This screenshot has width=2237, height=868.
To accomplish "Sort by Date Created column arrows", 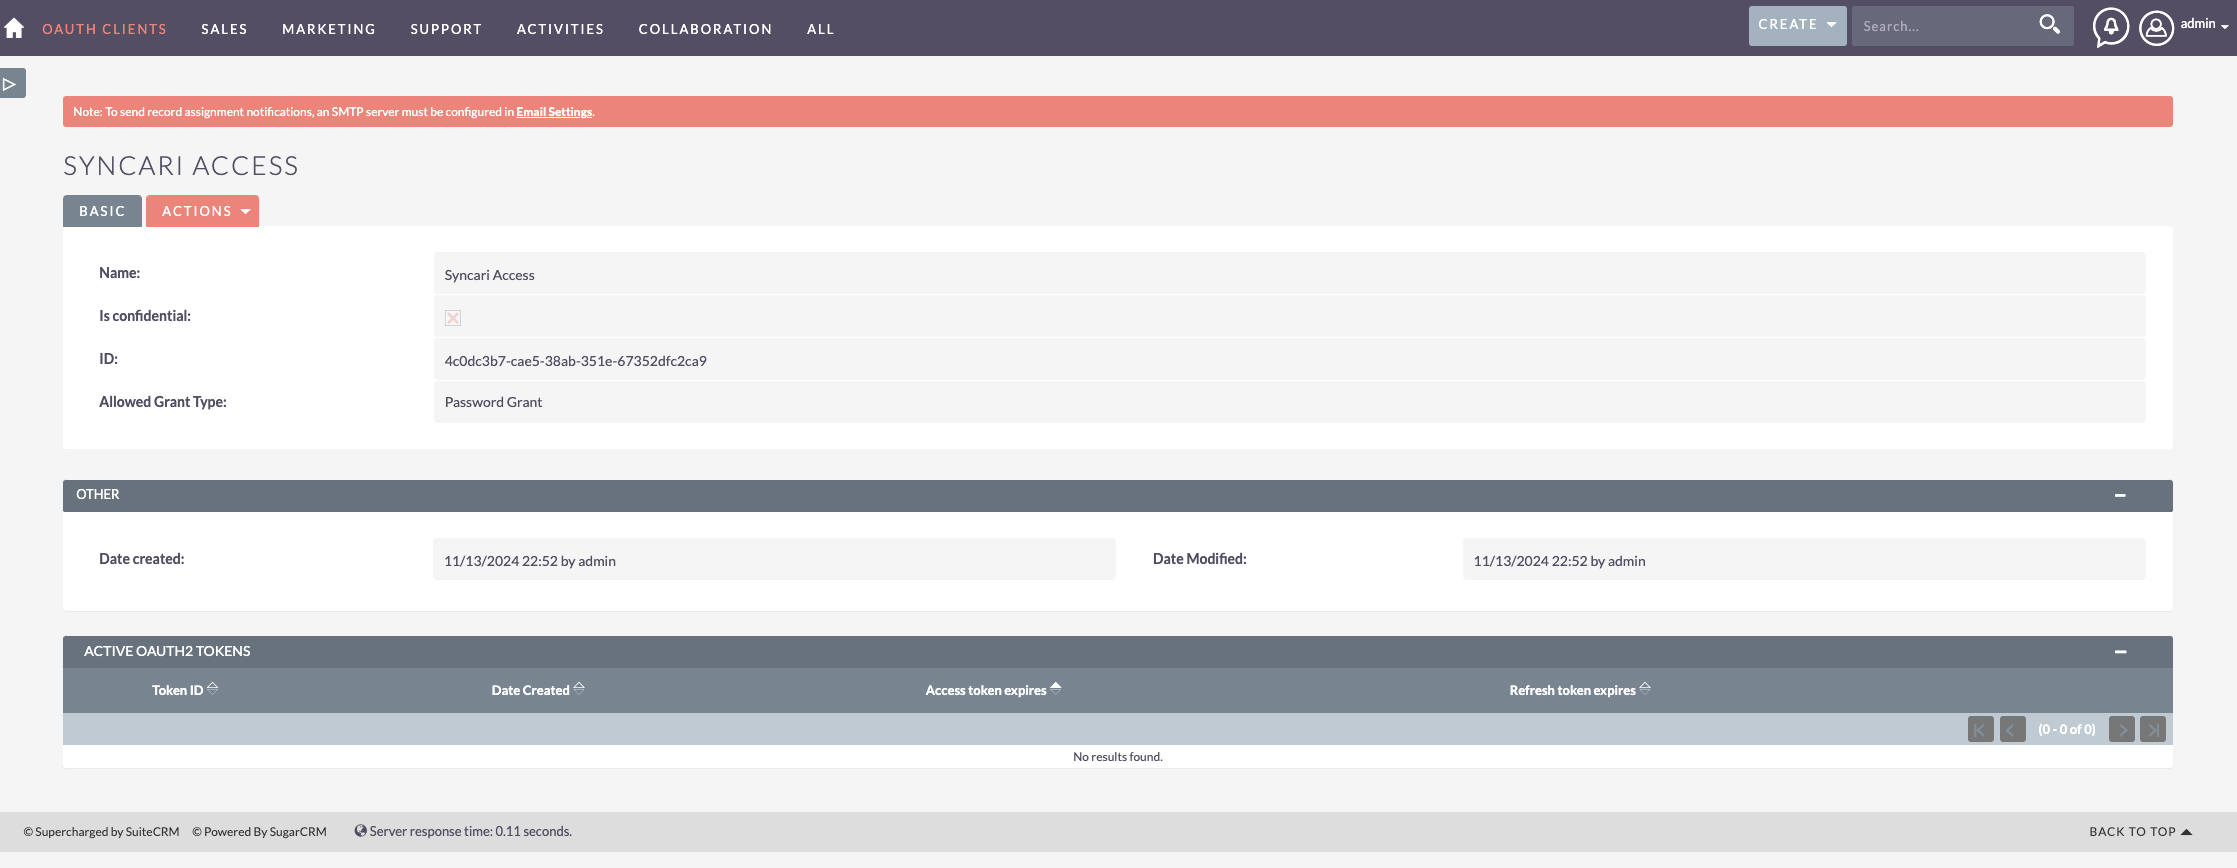I will (579, 688).
